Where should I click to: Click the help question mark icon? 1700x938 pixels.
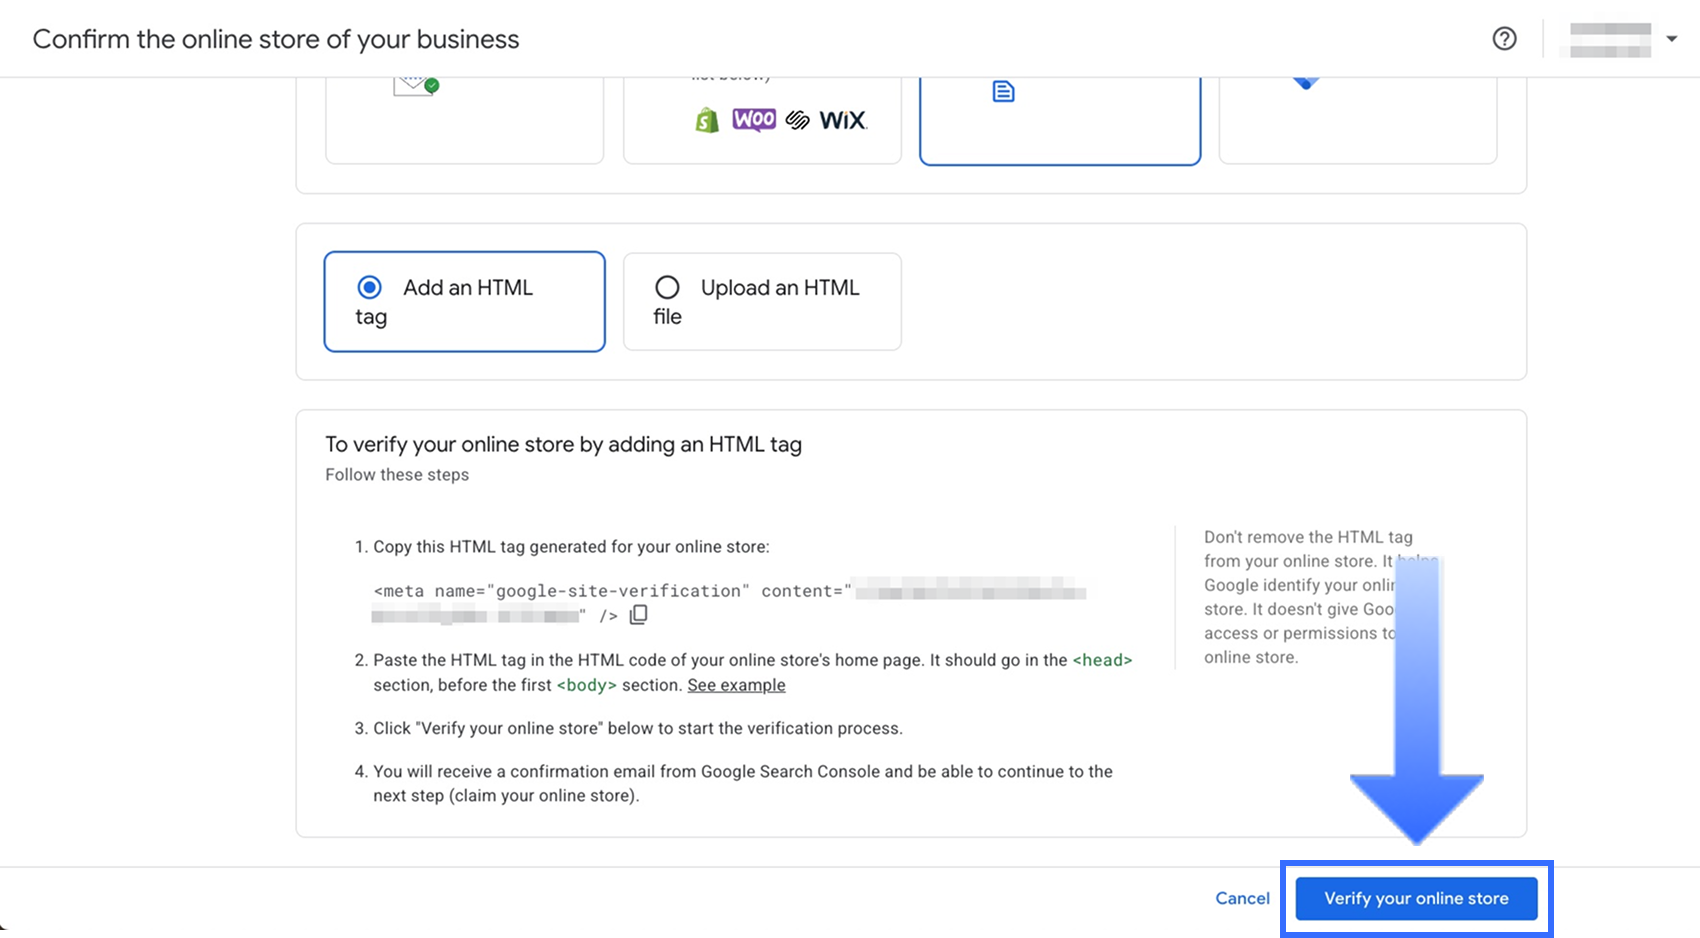1504,39
